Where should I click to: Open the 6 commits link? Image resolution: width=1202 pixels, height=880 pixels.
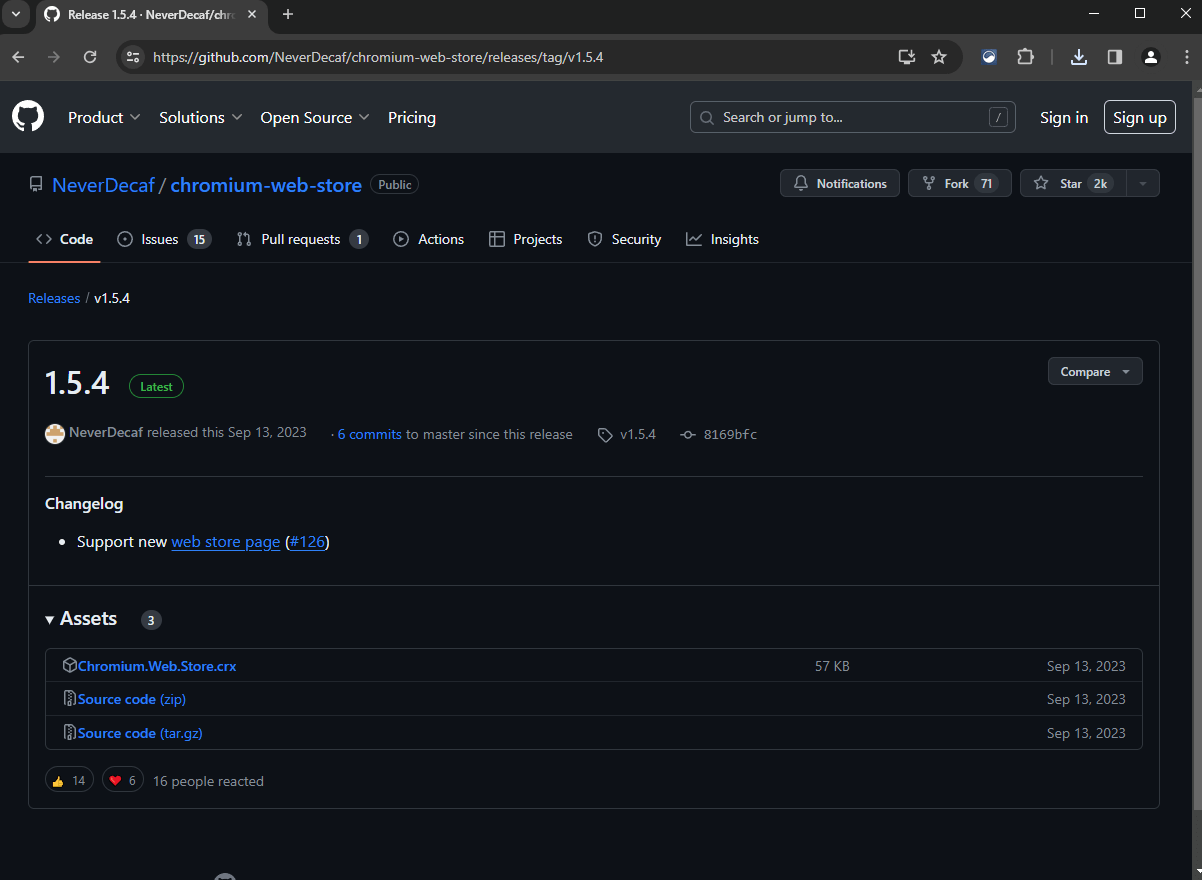370,435
